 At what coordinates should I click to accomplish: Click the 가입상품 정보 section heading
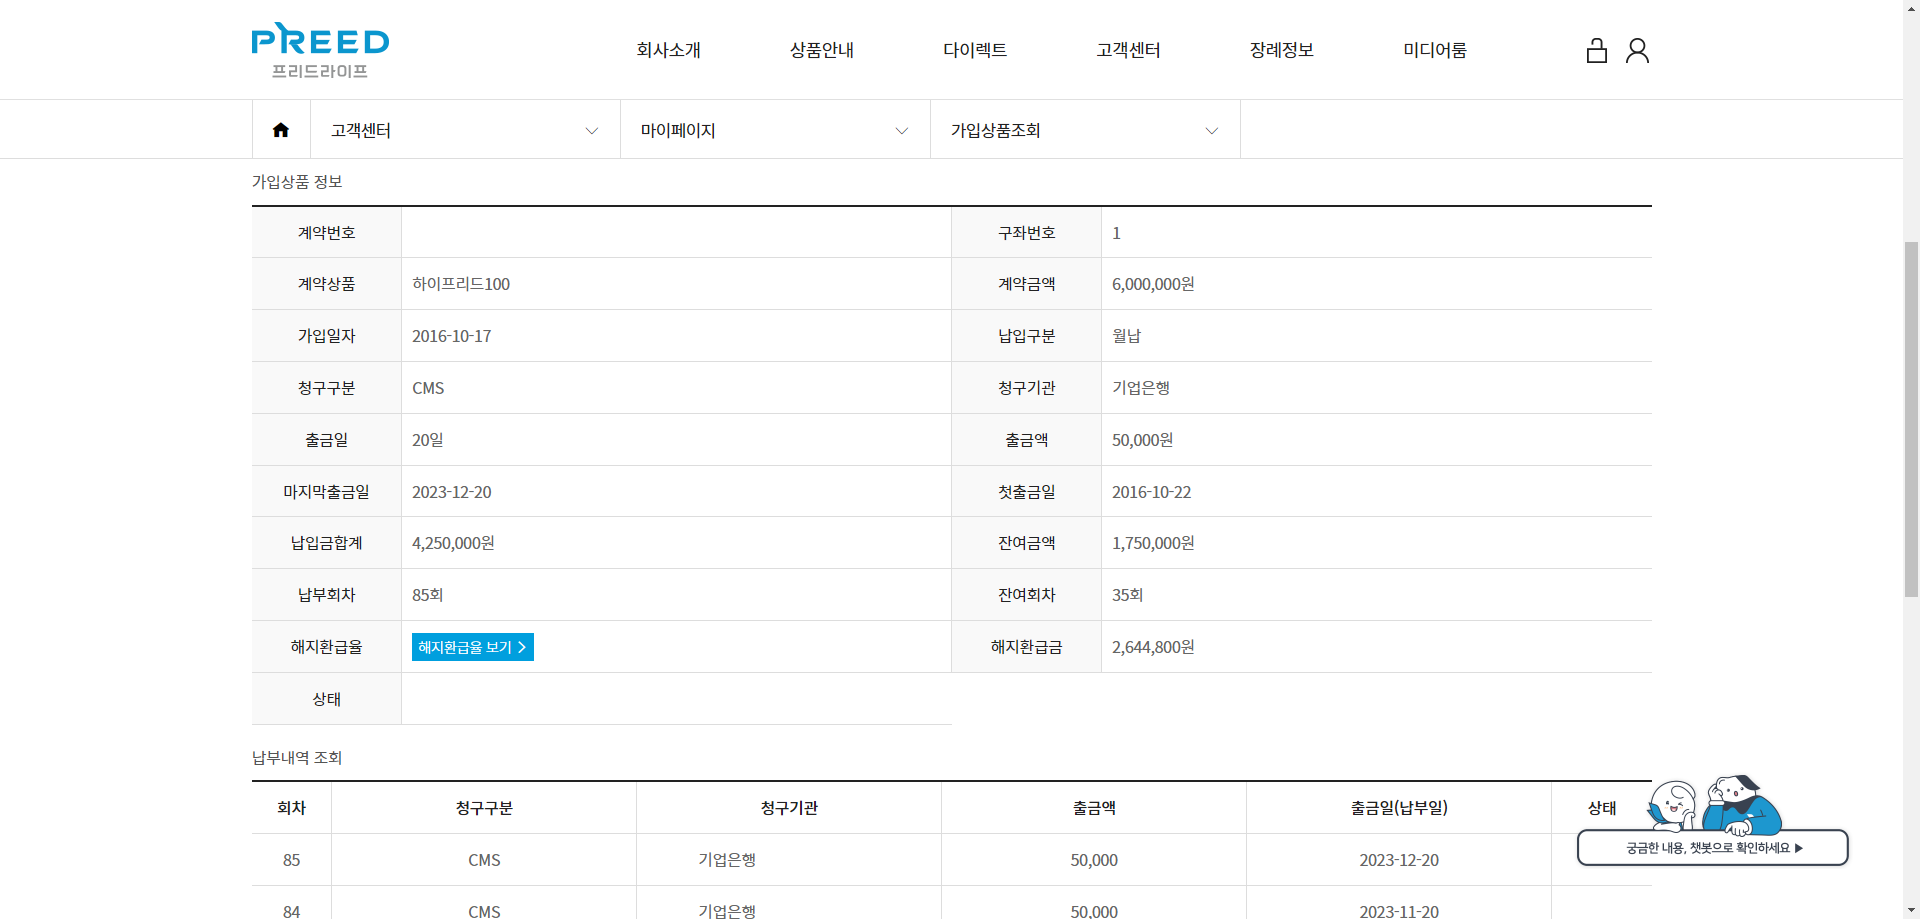pyautogui.click(x=297, y=182)
